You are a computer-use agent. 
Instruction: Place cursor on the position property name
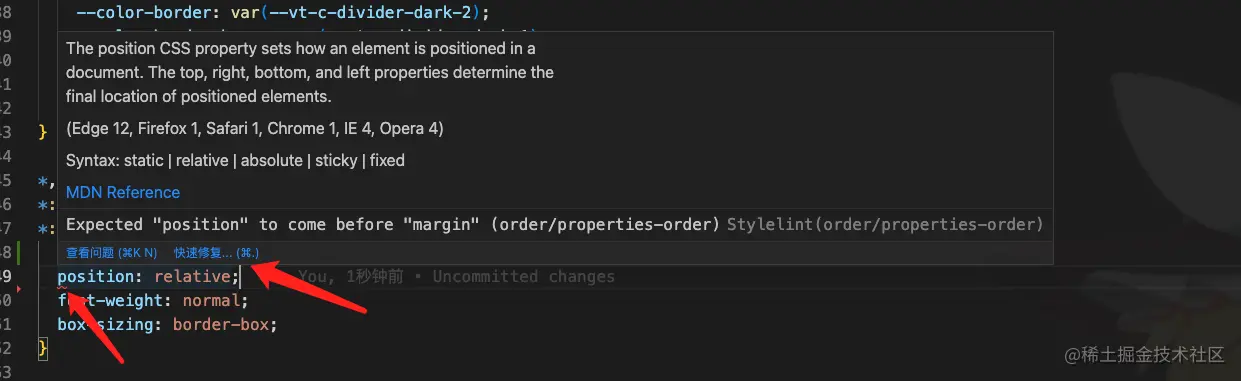point(100,277)
